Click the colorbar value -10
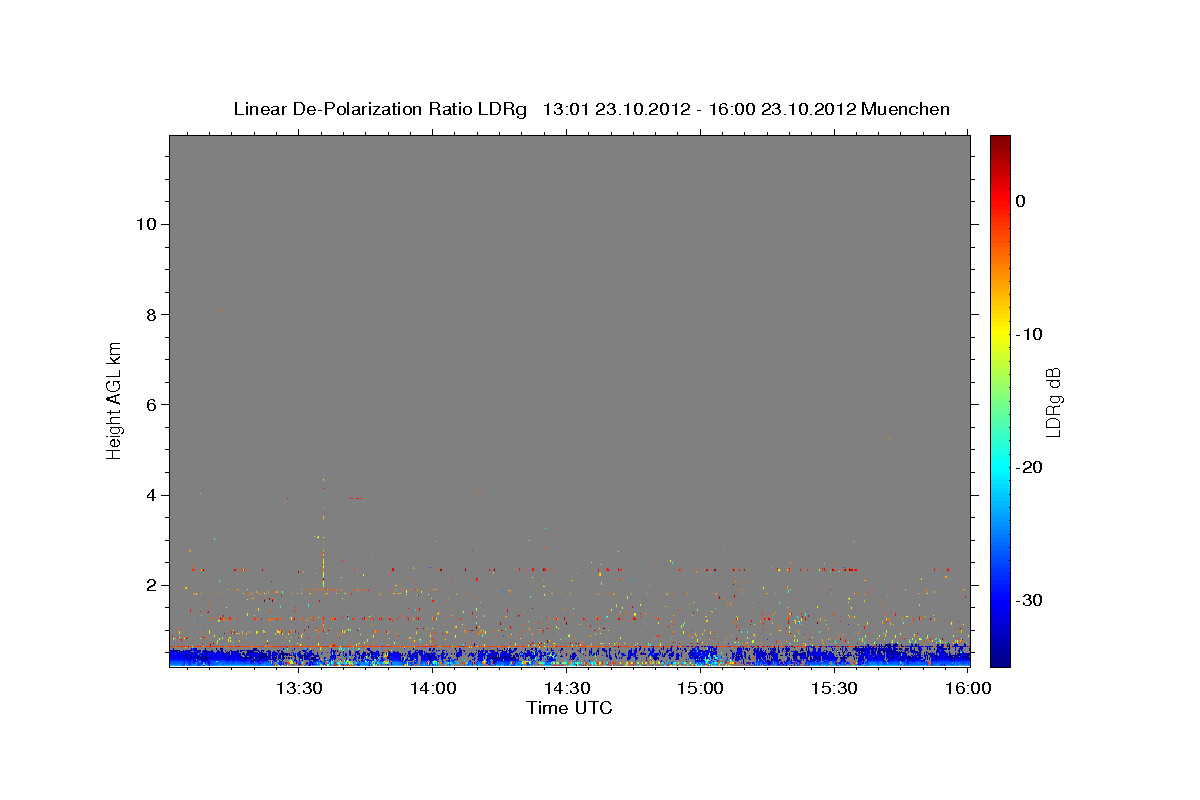This screenshot has height=800, width=1200. 1030,334
